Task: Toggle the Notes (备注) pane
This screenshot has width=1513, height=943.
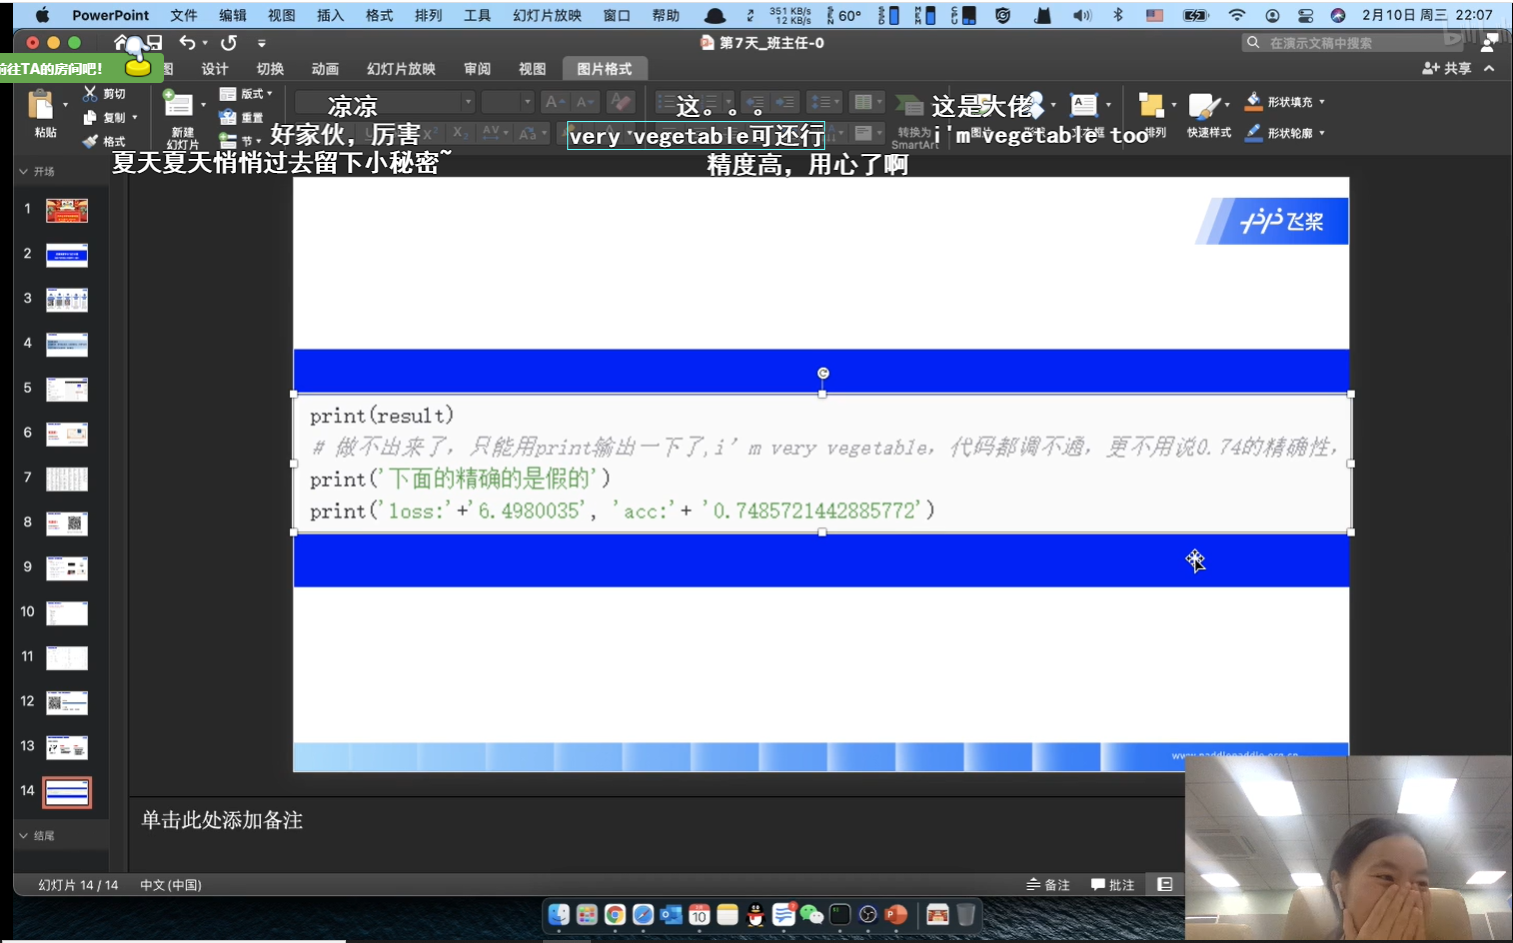Action: click(1047, 884)
